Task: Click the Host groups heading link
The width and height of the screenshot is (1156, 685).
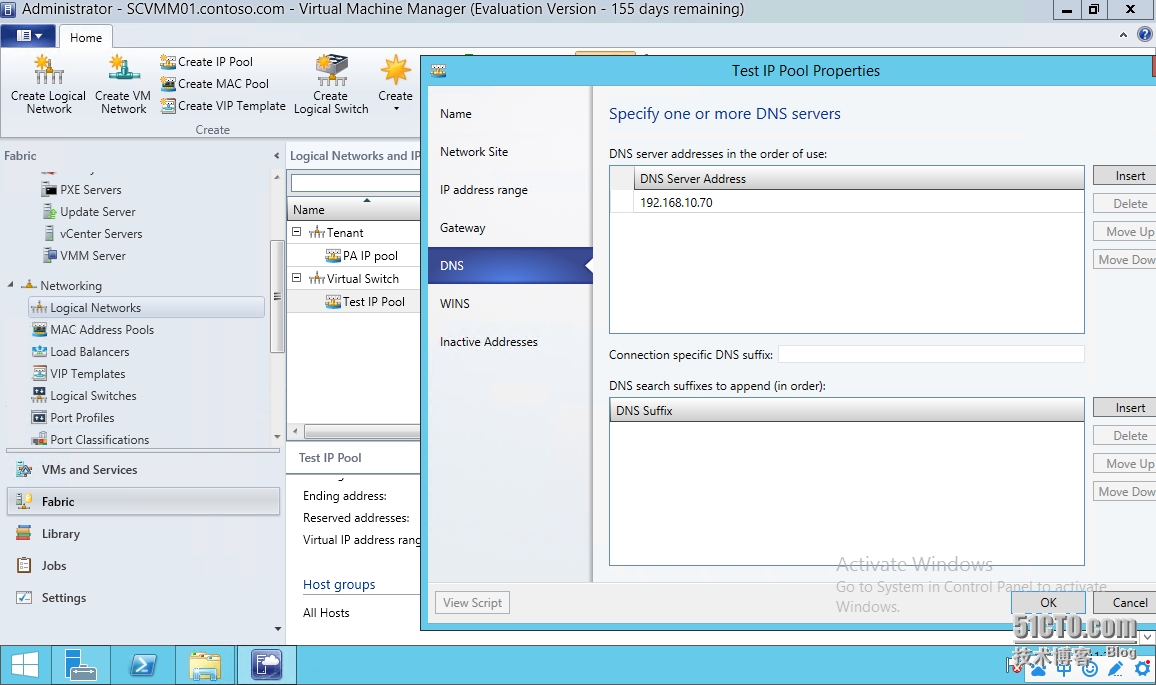Action: click(x=339, y=584)
